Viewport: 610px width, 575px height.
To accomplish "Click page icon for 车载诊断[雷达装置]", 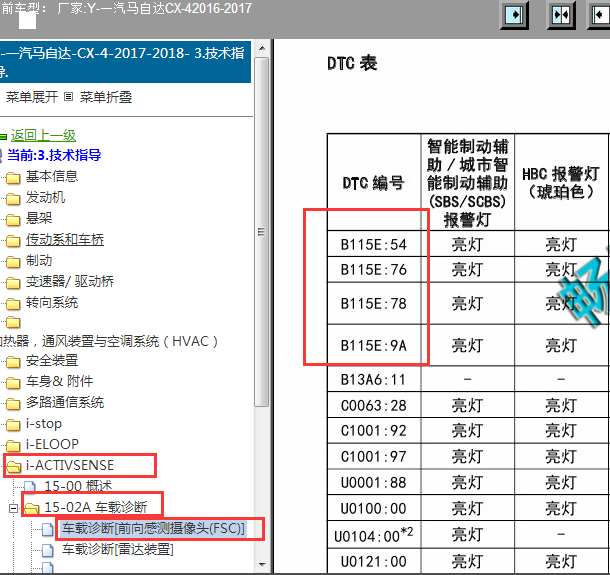I will (x=47, y=550).
